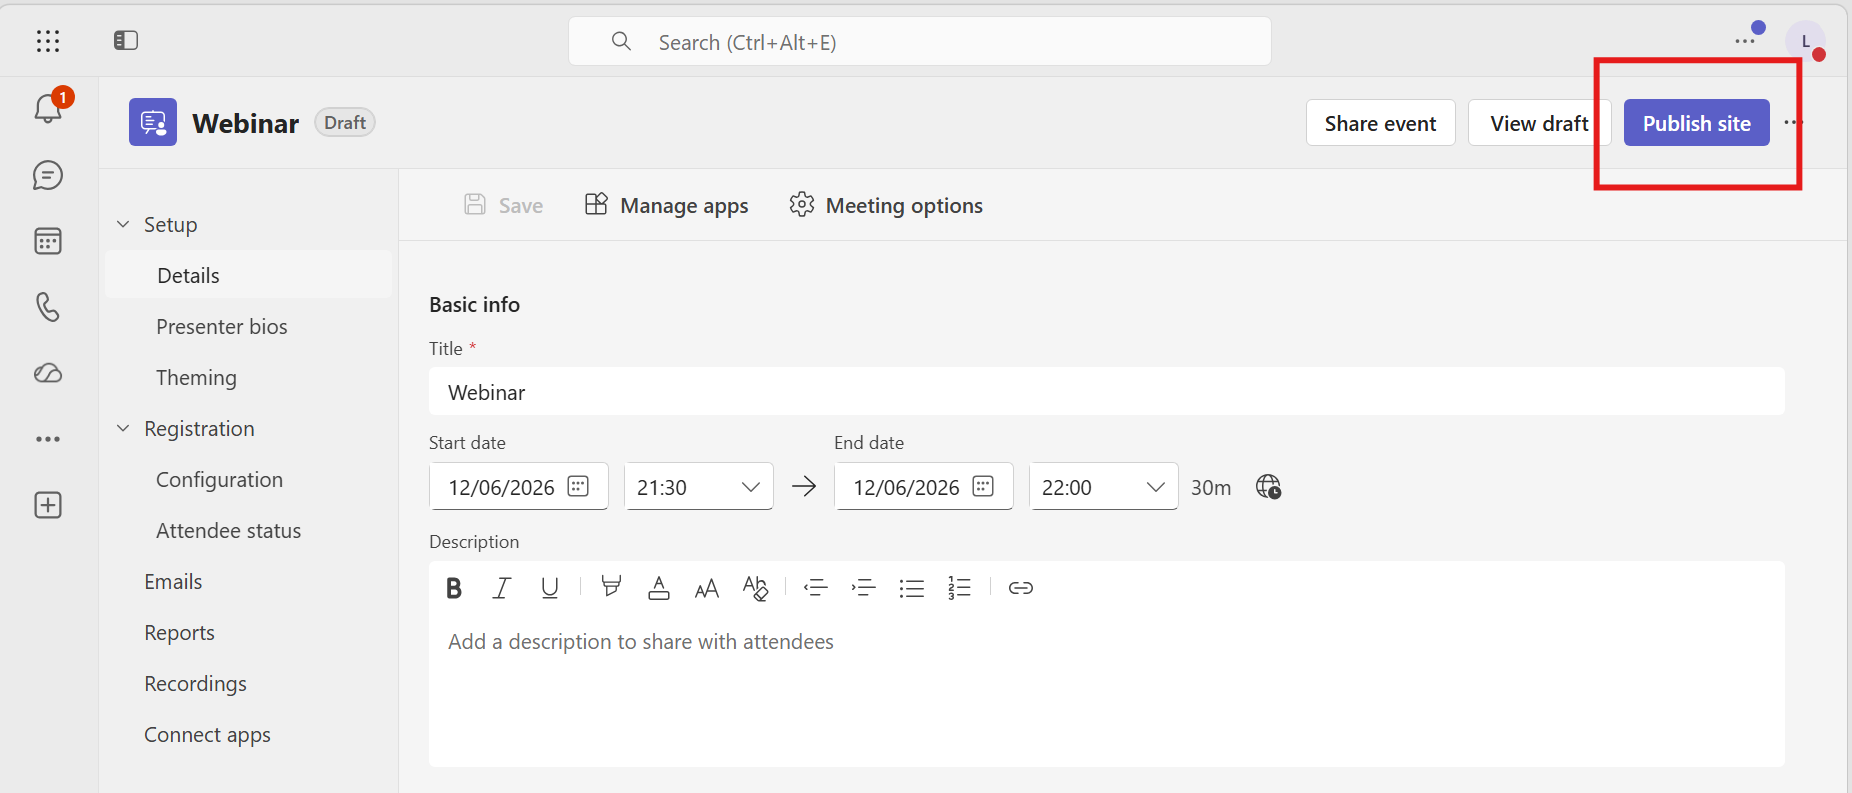
Task: Open the Calendar icon in sidebar
Action: tap(48, 241)
